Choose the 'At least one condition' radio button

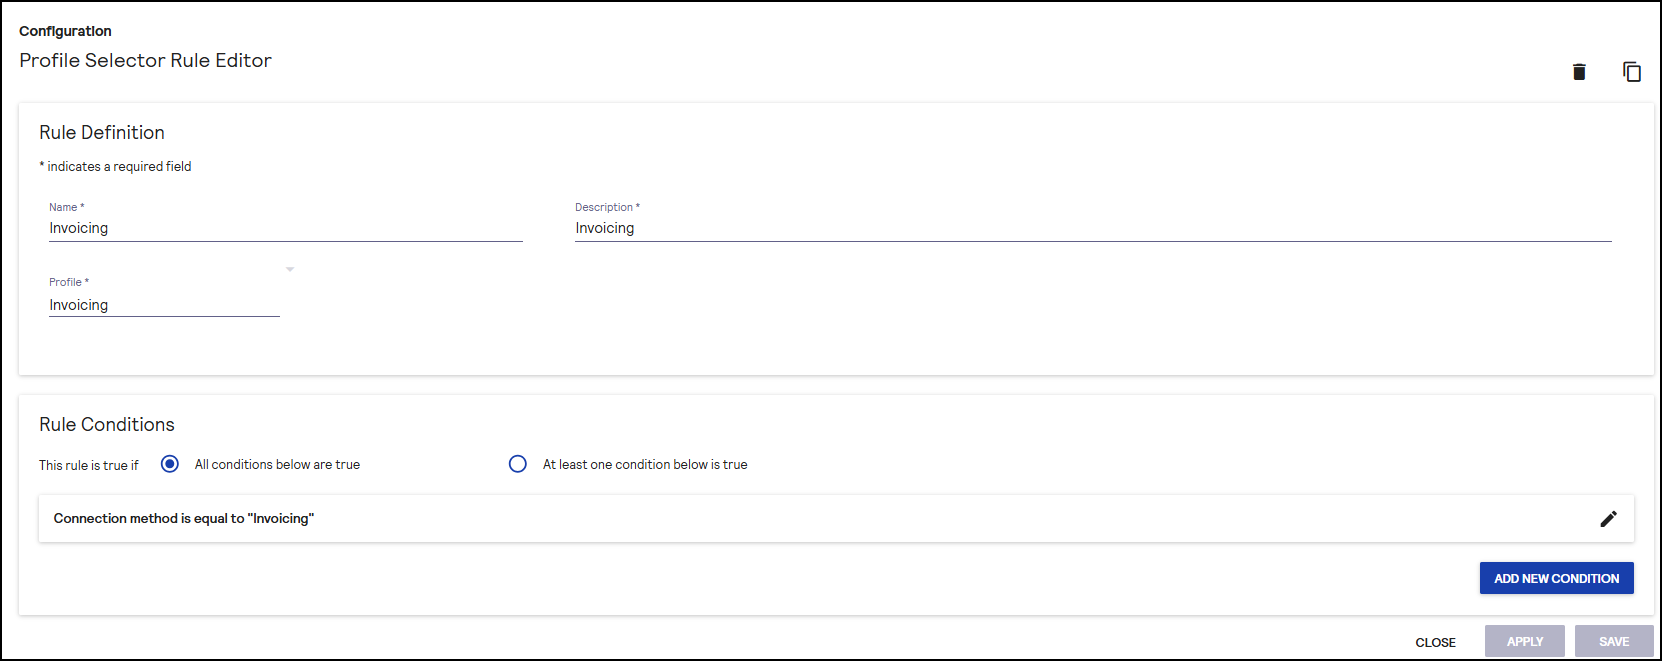click(518, 464)
